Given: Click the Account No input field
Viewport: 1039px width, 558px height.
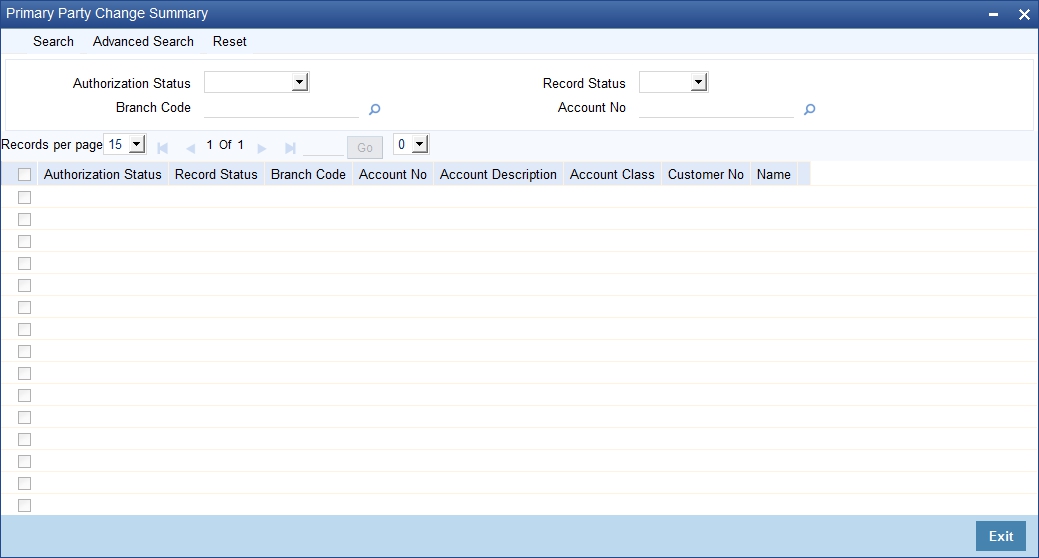Looking at the screenshot, I should [716, 108].
